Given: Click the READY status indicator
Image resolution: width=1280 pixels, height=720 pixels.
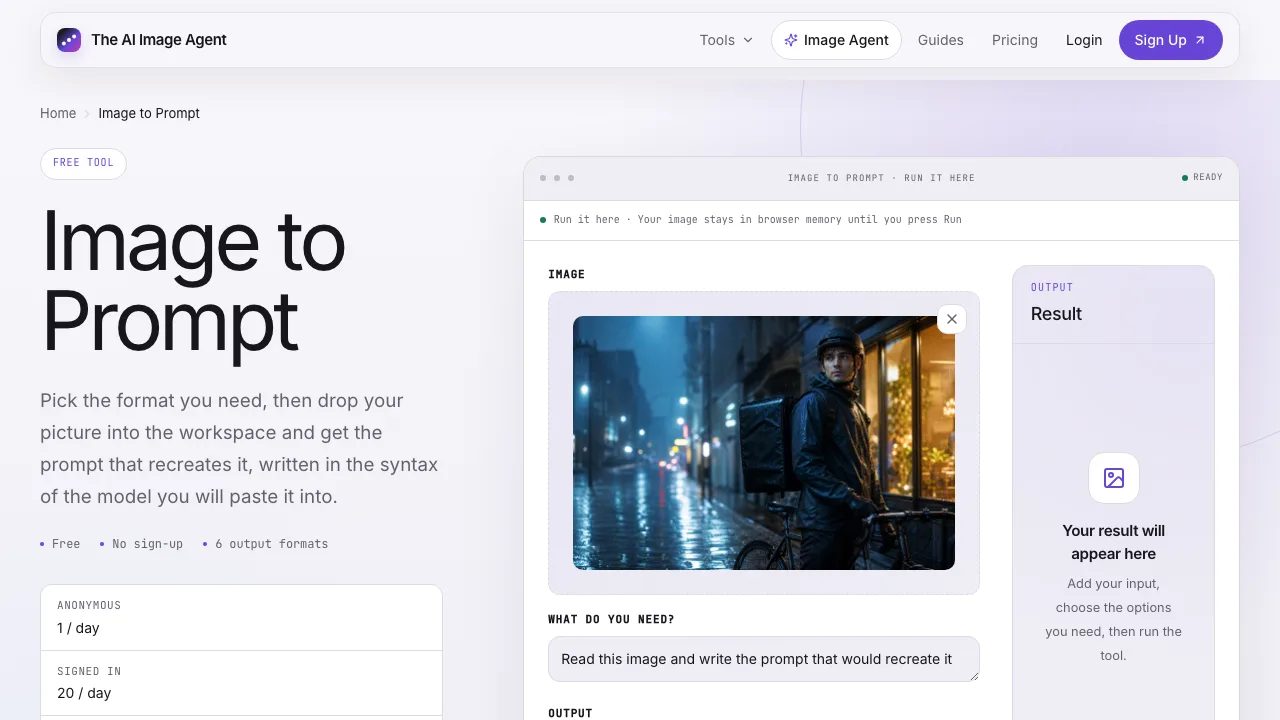Looking at the screenshot, I should [1202, 177].
